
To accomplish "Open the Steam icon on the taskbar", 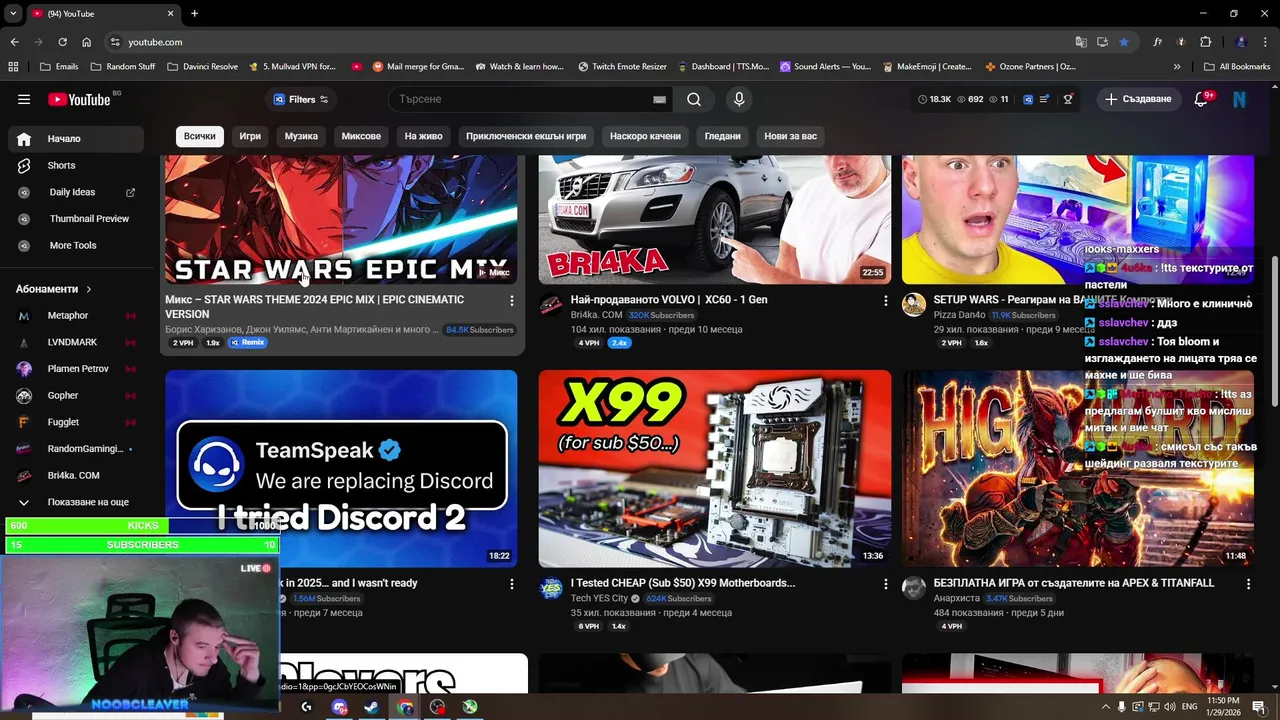I will coord(371,707).
